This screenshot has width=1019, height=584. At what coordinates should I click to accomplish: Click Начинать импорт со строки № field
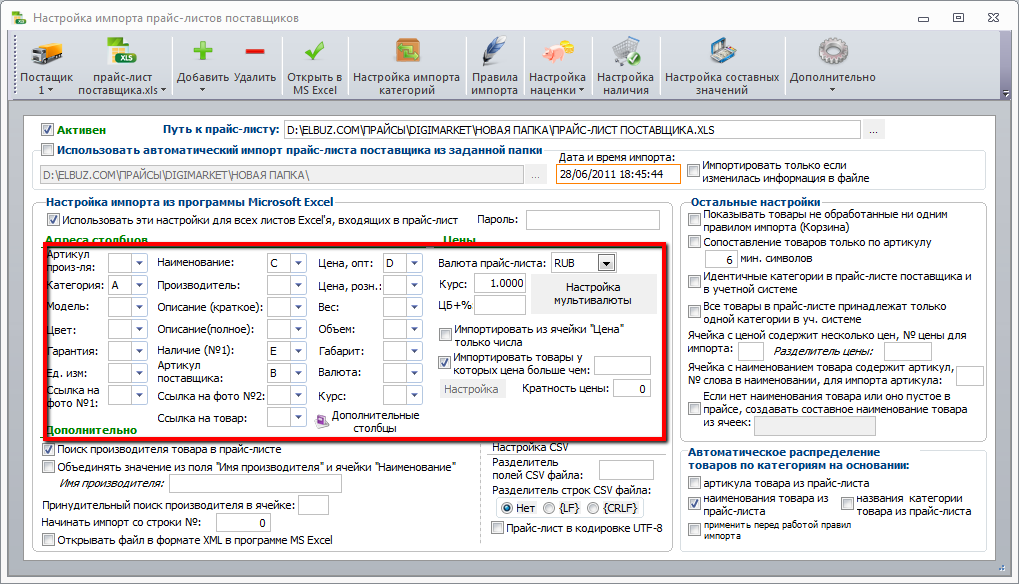(243, 522)
